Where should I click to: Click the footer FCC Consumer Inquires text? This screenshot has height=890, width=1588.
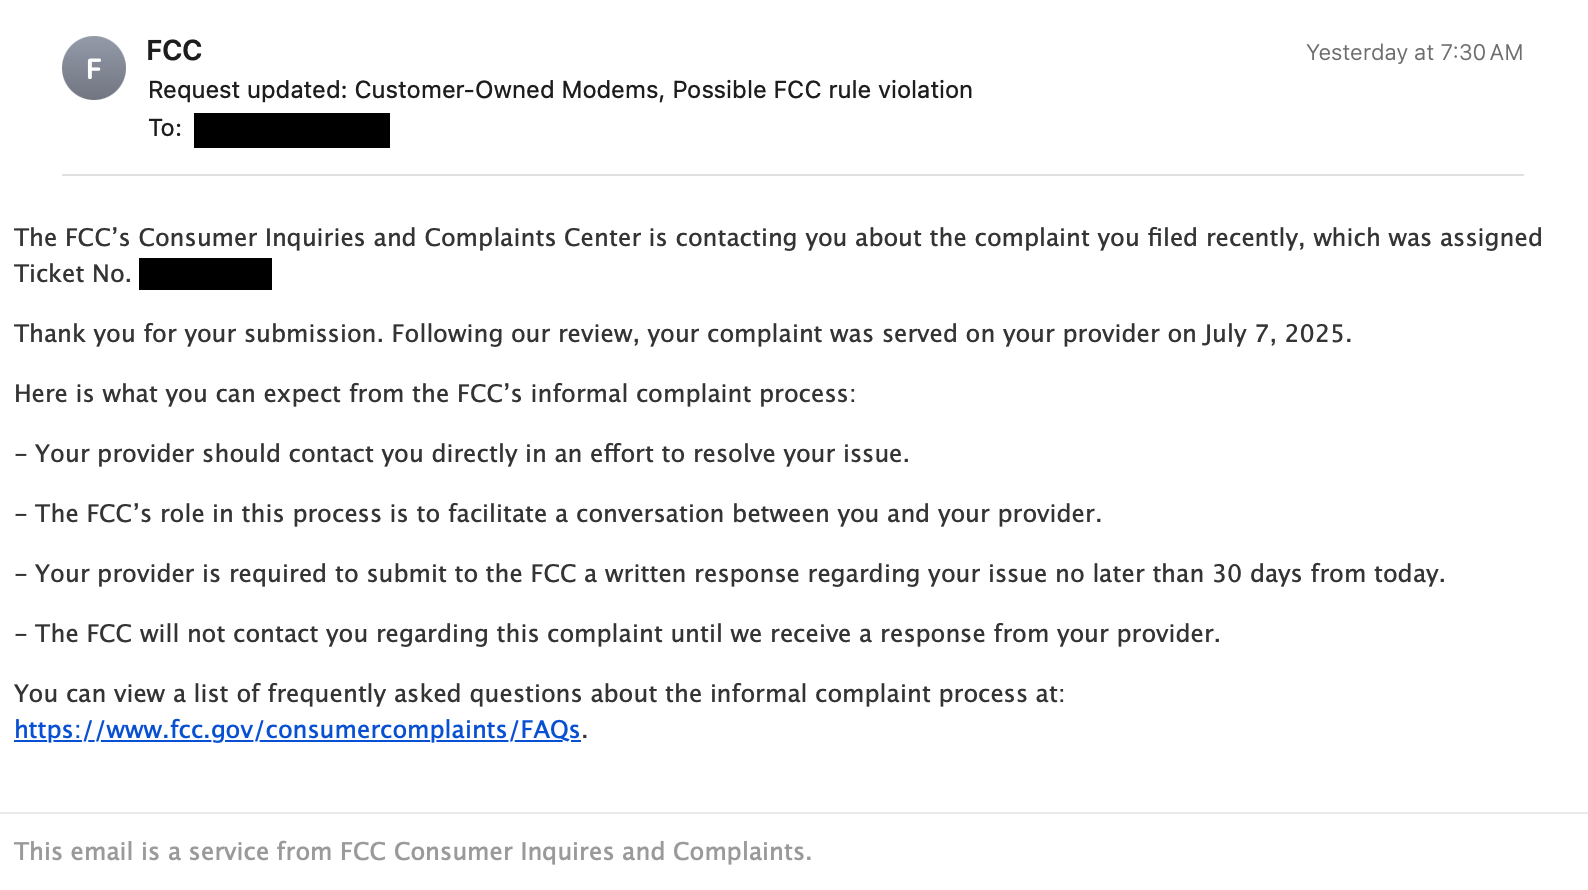coord(413,852)
